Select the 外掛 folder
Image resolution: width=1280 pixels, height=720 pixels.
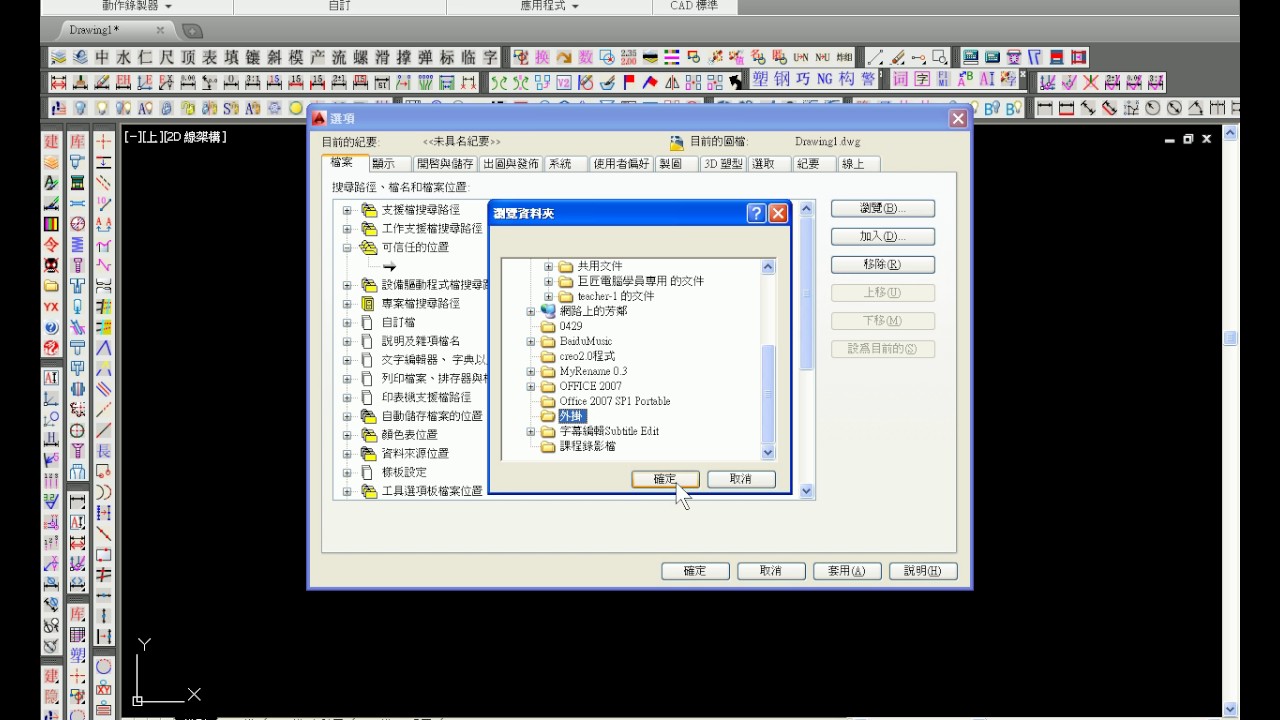point(573,416)
